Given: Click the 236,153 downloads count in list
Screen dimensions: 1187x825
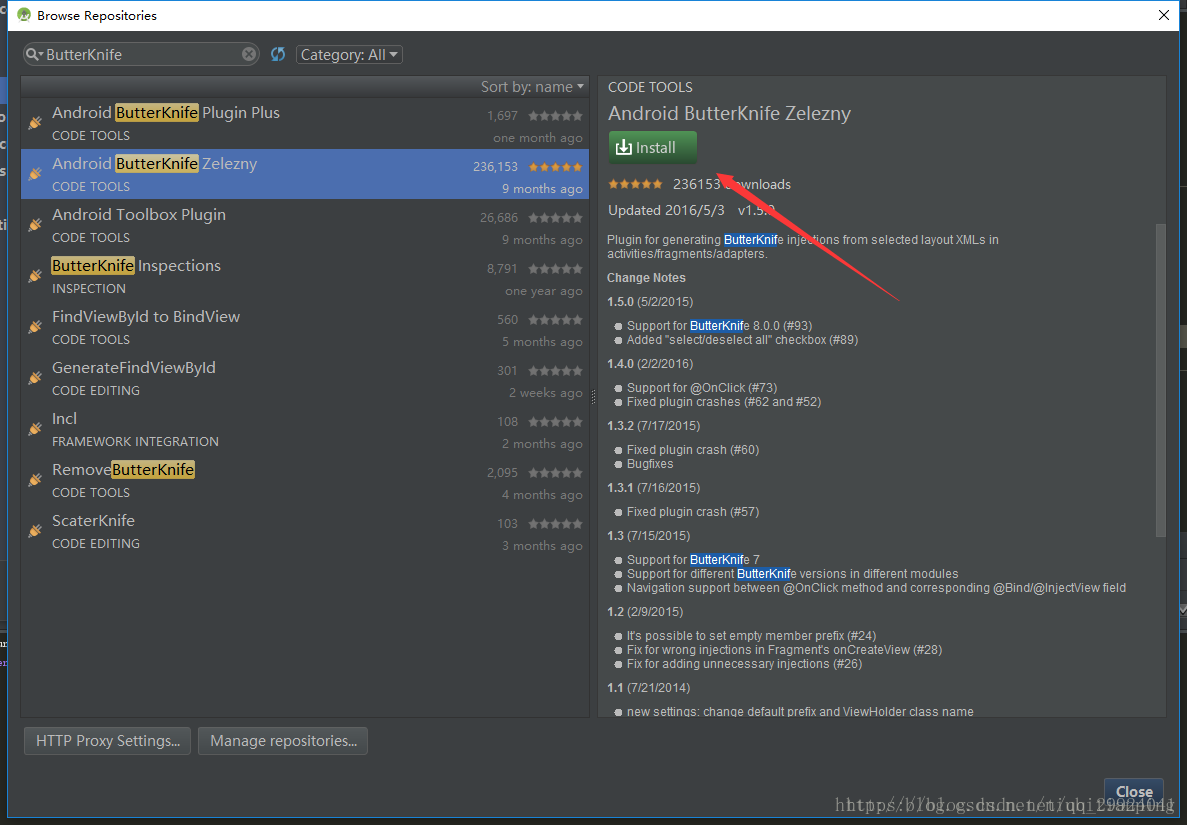Looking at the screenshot, I should pyautogui.click(x=495, y=167).
